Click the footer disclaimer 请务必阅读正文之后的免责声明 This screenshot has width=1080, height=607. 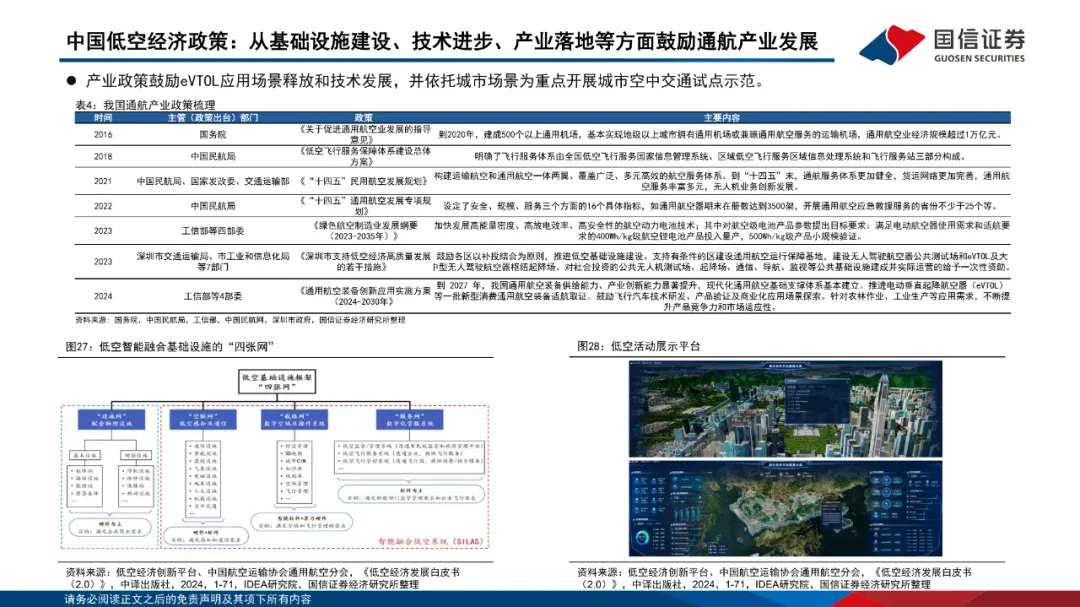pos(188,599)
